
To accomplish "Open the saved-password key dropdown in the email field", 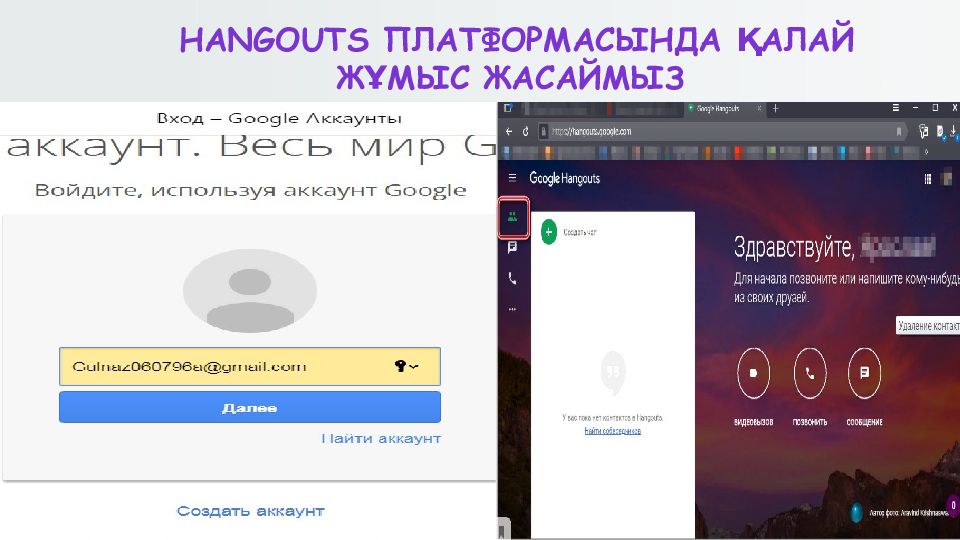I will click(x=407, y=366).
